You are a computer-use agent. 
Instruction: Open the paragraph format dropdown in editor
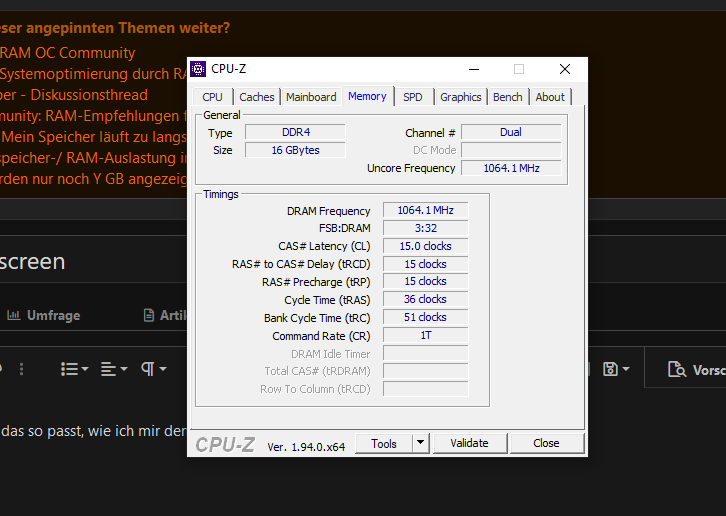point(153,369)
